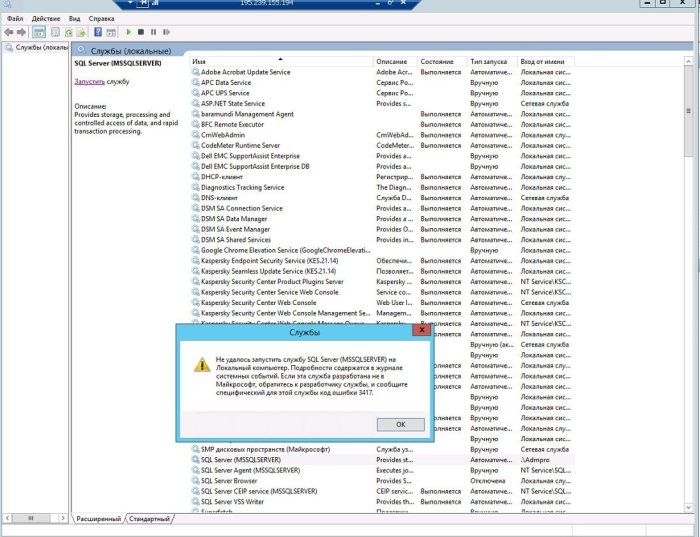Open the Файл menu
The width and height of the screenshot is (700, 537).
coord(15,18)
